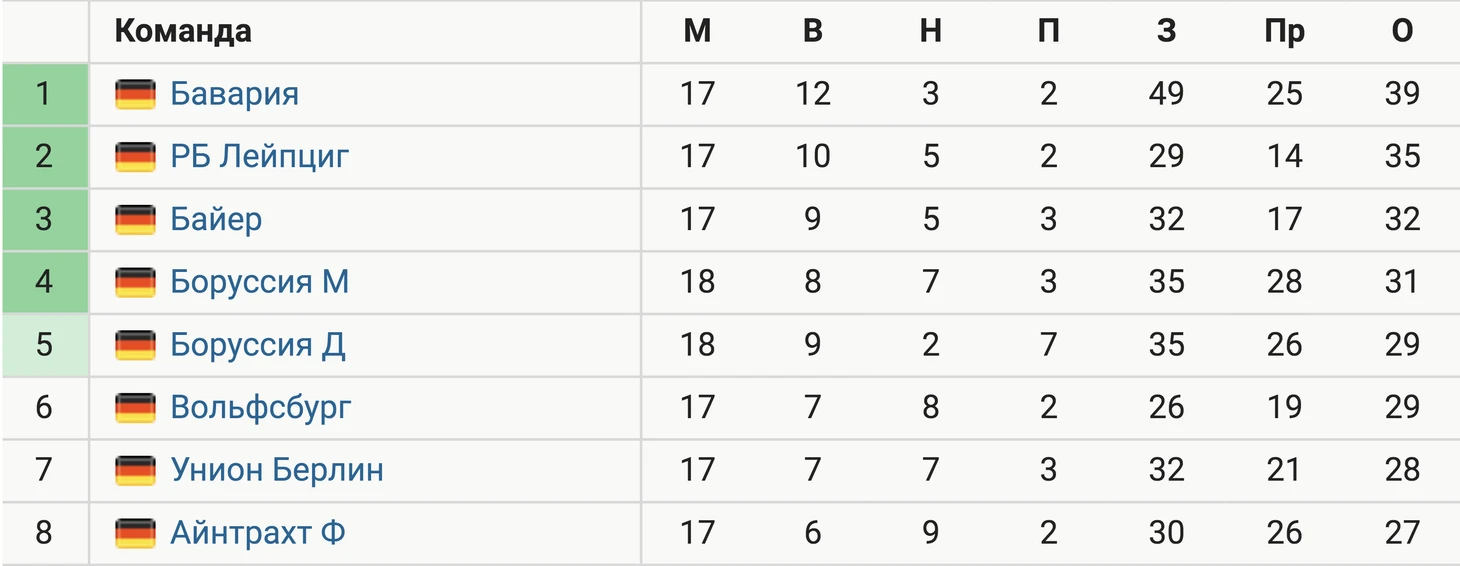The width and height of the screenshot is (1460, 566).
Task: Click the О points column header
Action: click(x=1402, y=32)
